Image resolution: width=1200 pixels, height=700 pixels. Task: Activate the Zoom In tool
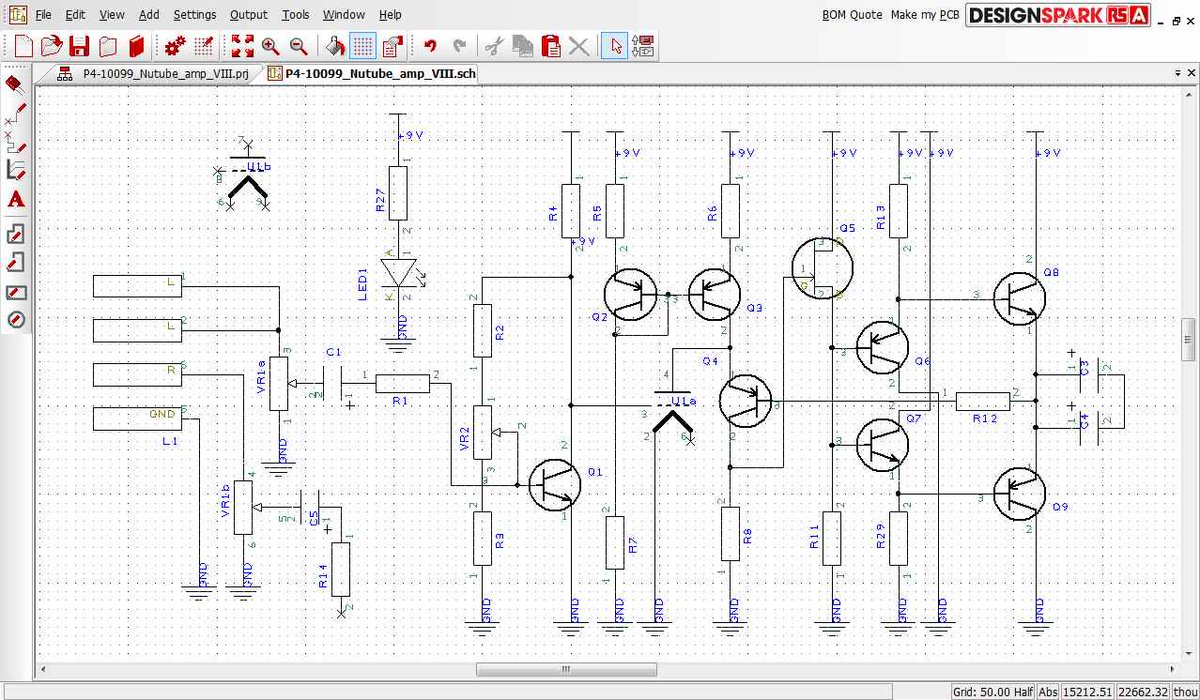coord(269,45)
